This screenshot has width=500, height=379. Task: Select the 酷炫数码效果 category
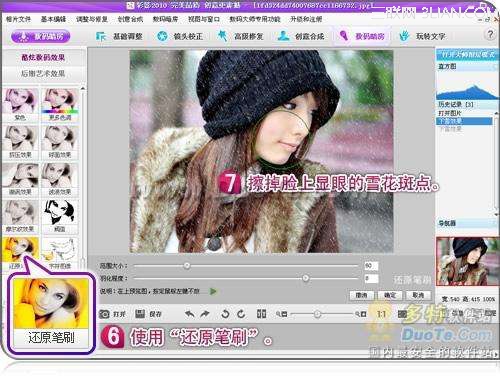(43, 58)
